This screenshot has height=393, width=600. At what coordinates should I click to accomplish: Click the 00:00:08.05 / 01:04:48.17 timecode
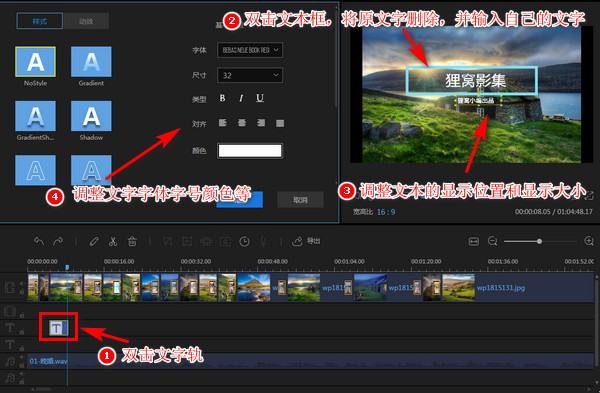point(554,212)
